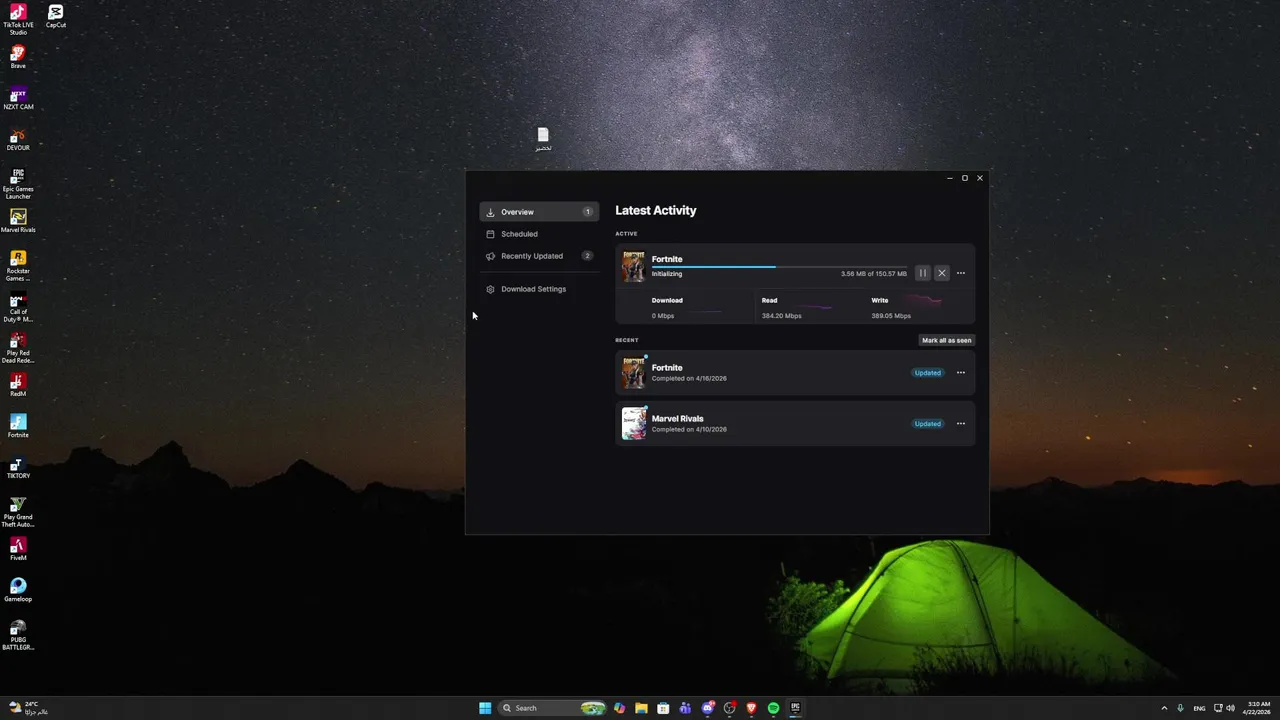Select Brave desktop shortcut
The width and height of the screenshot is (1280, 720).
18,57
